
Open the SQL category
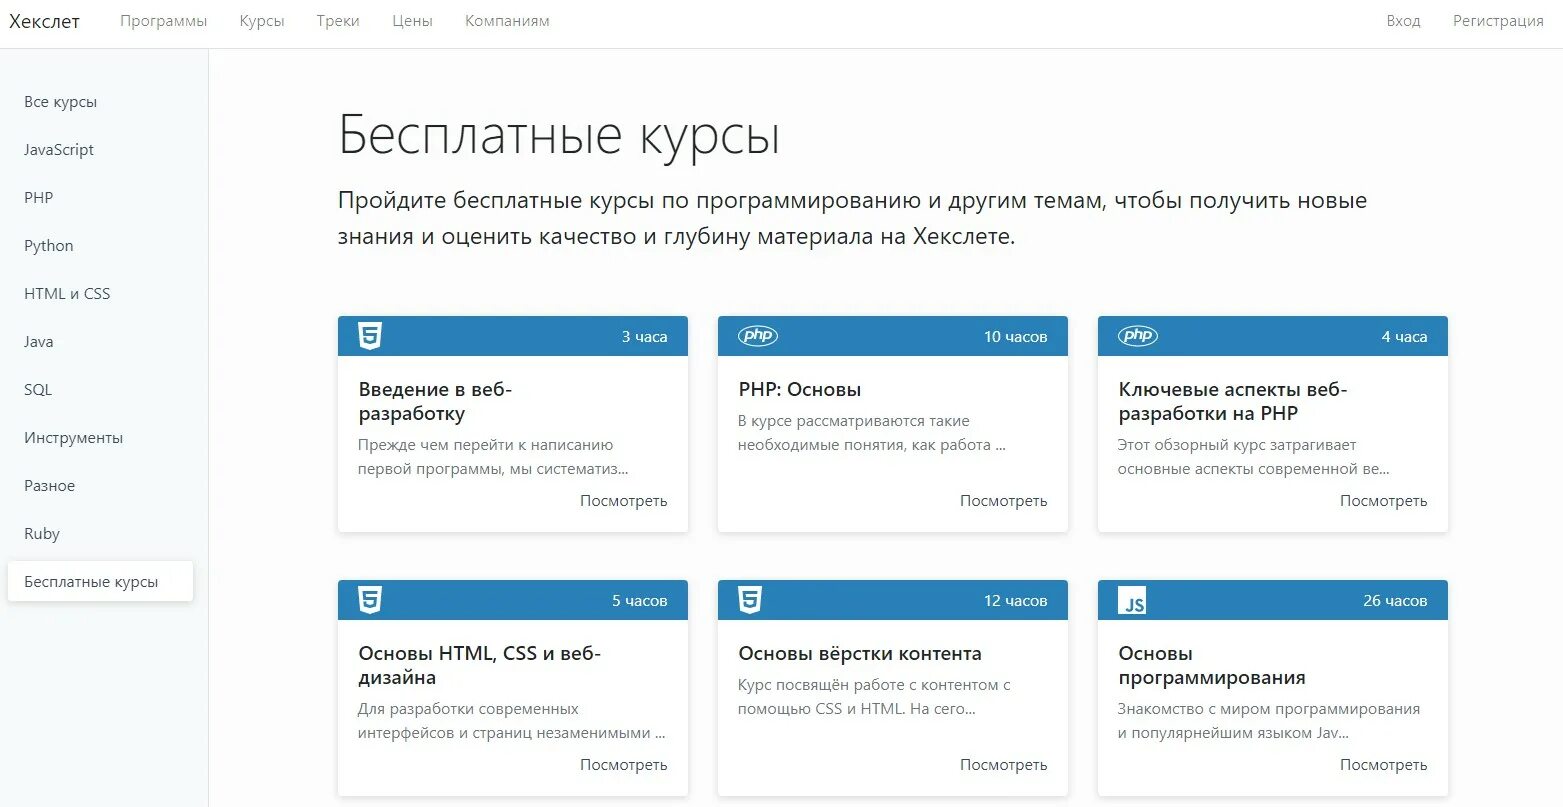click(x=38, y=390)
